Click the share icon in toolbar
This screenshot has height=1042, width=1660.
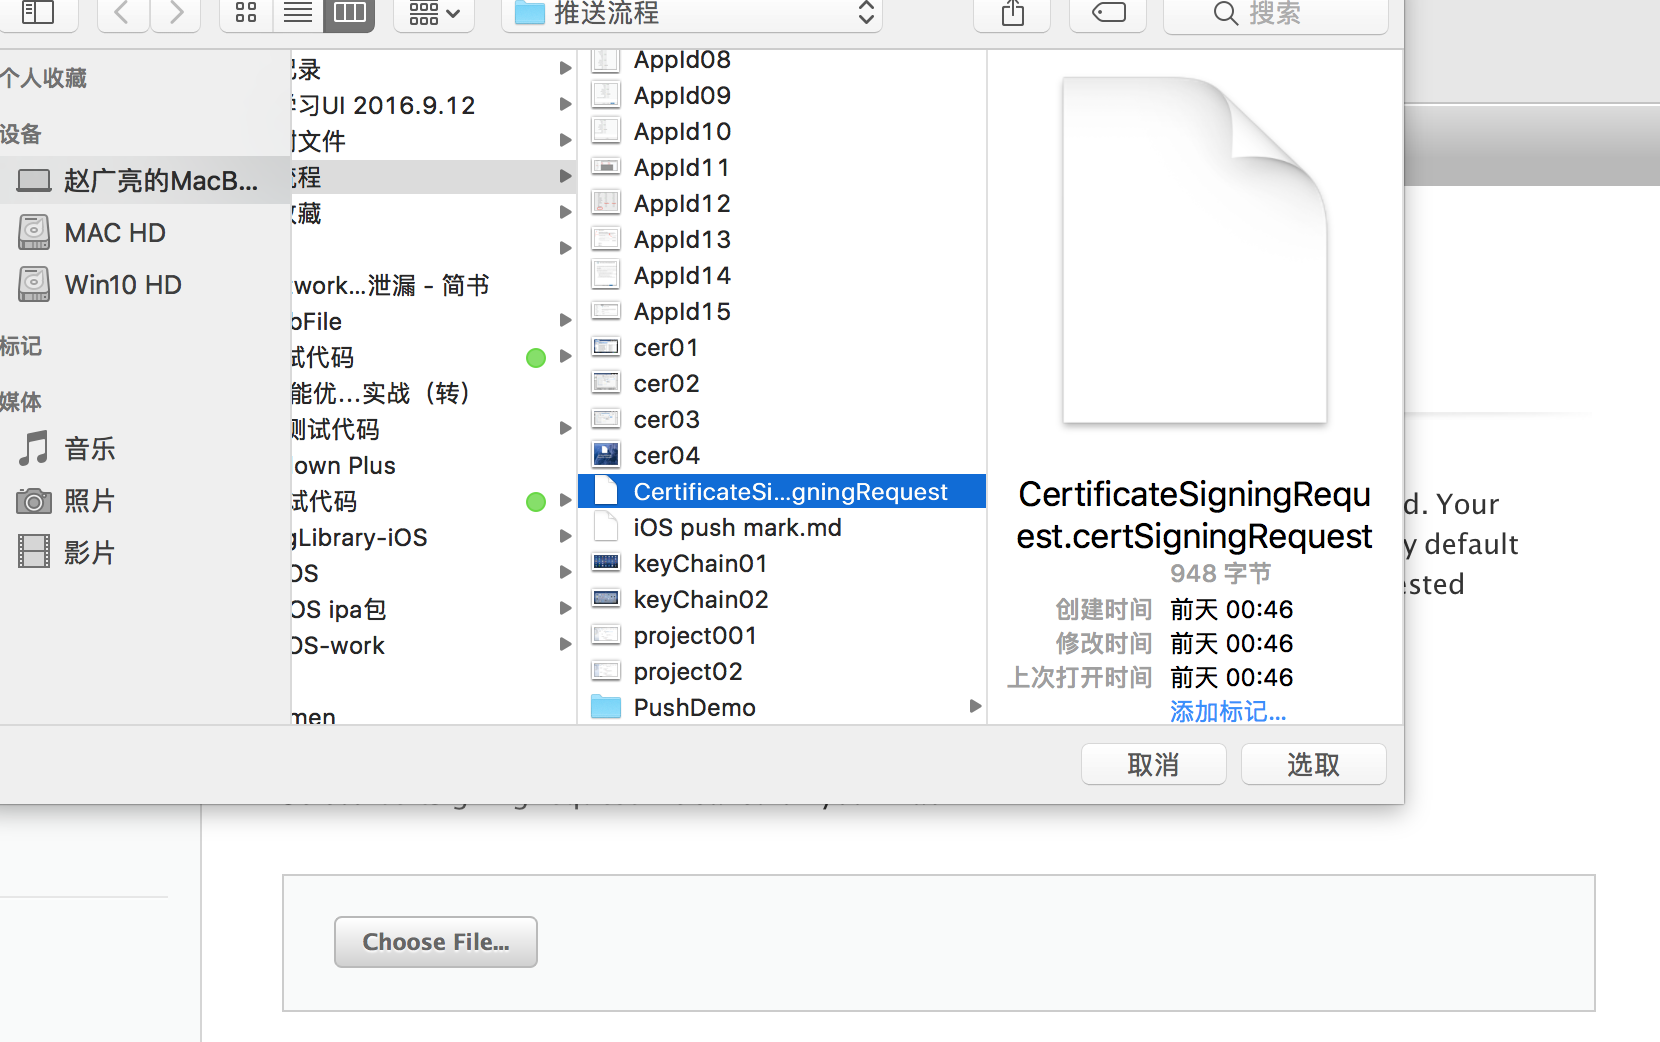1012,13
